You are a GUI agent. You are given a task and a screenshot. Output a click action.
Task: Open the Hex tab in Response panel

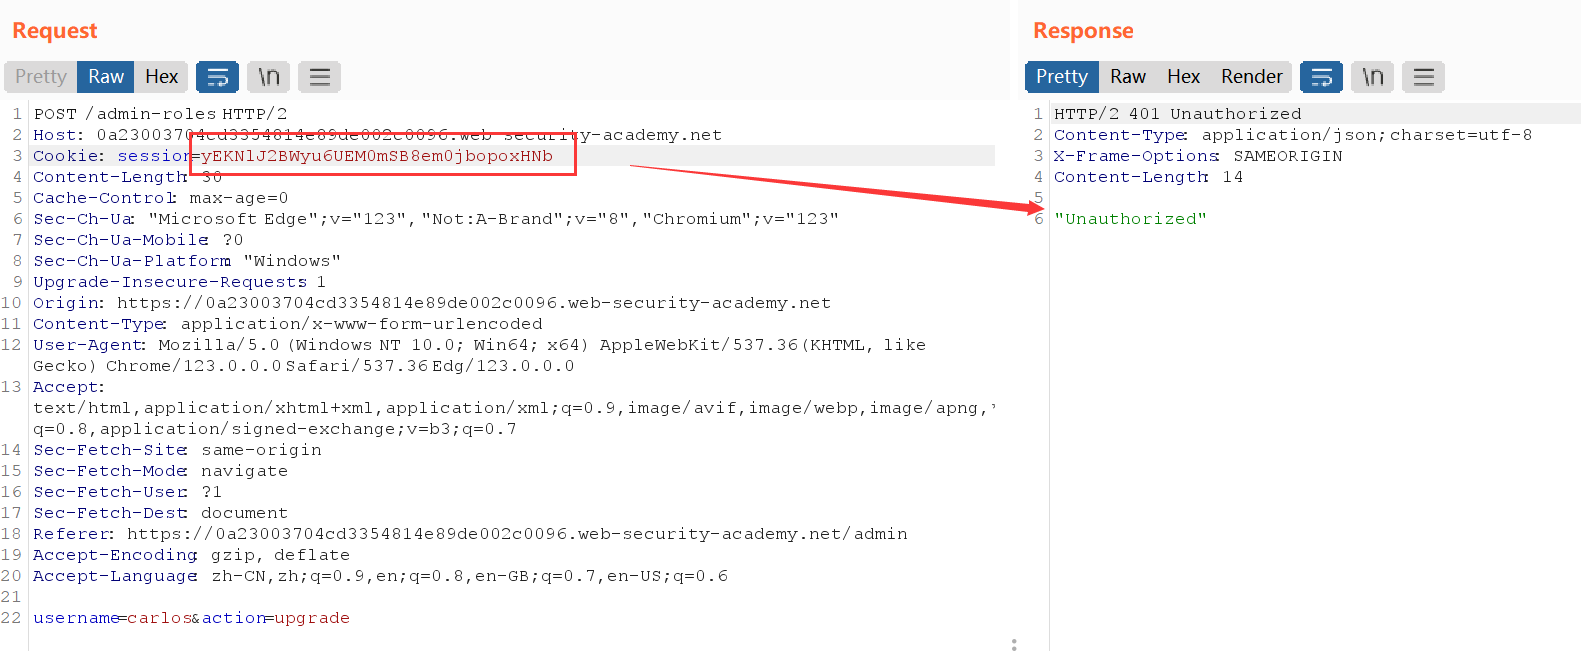pyautogui.click(x=1183, y=77)
